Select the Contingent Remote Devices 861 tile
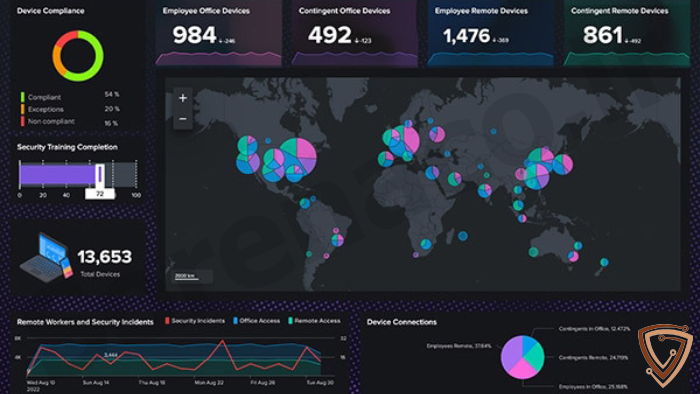 [x=627, y=33]
